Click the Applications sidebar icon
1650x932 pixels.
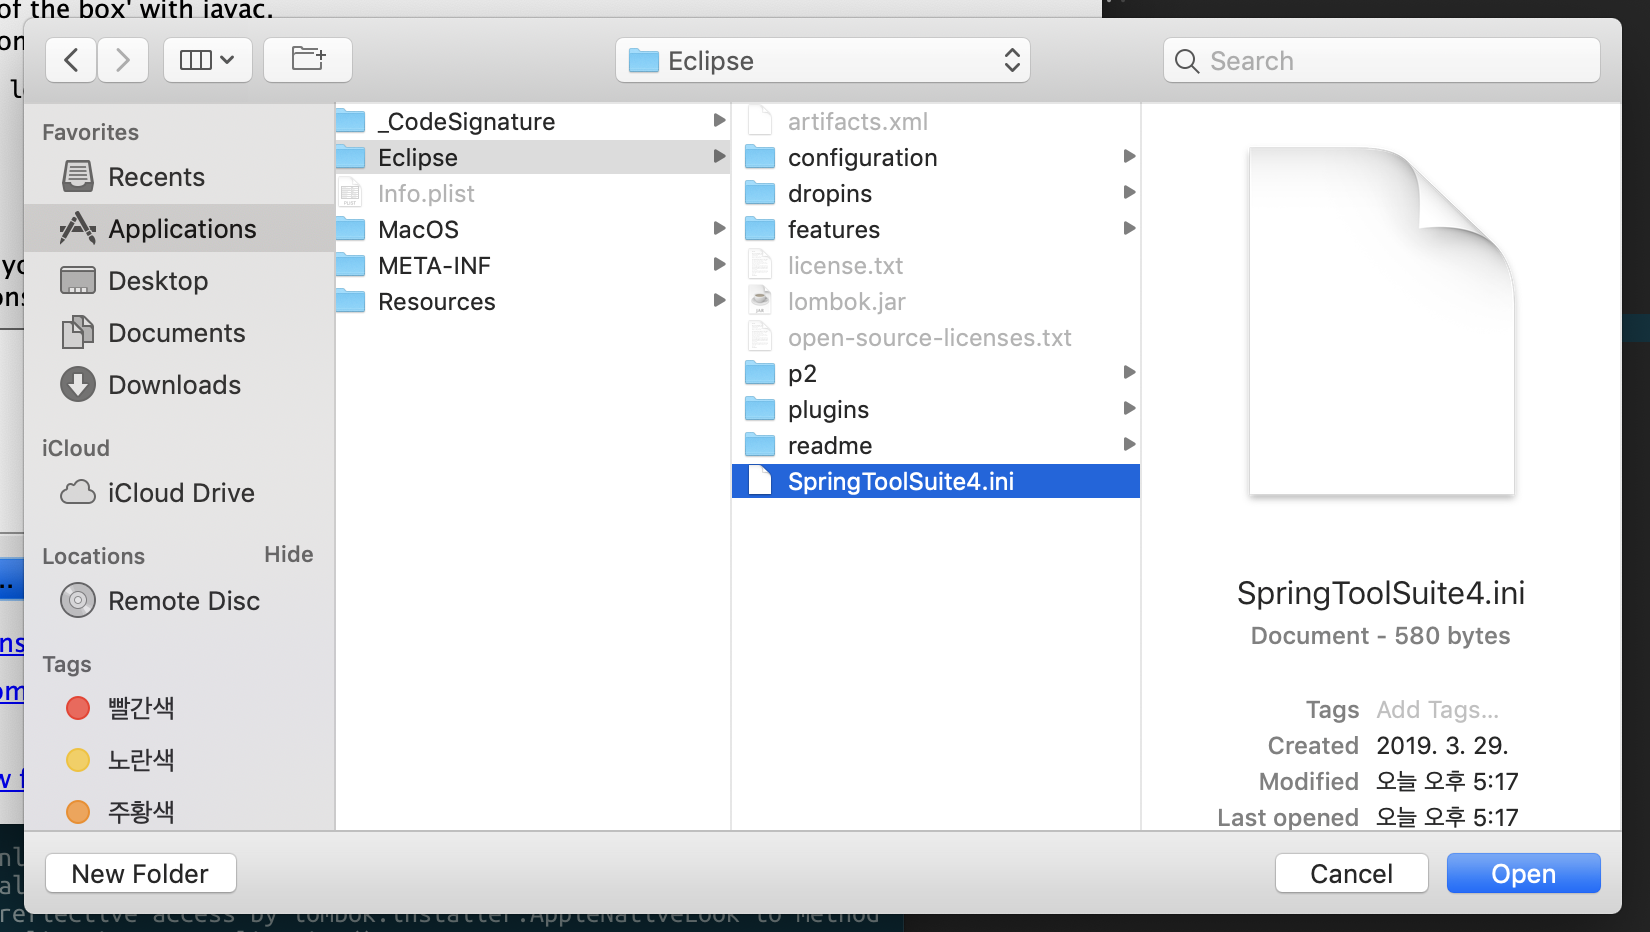pyautogui.click(x=78, y=229)
